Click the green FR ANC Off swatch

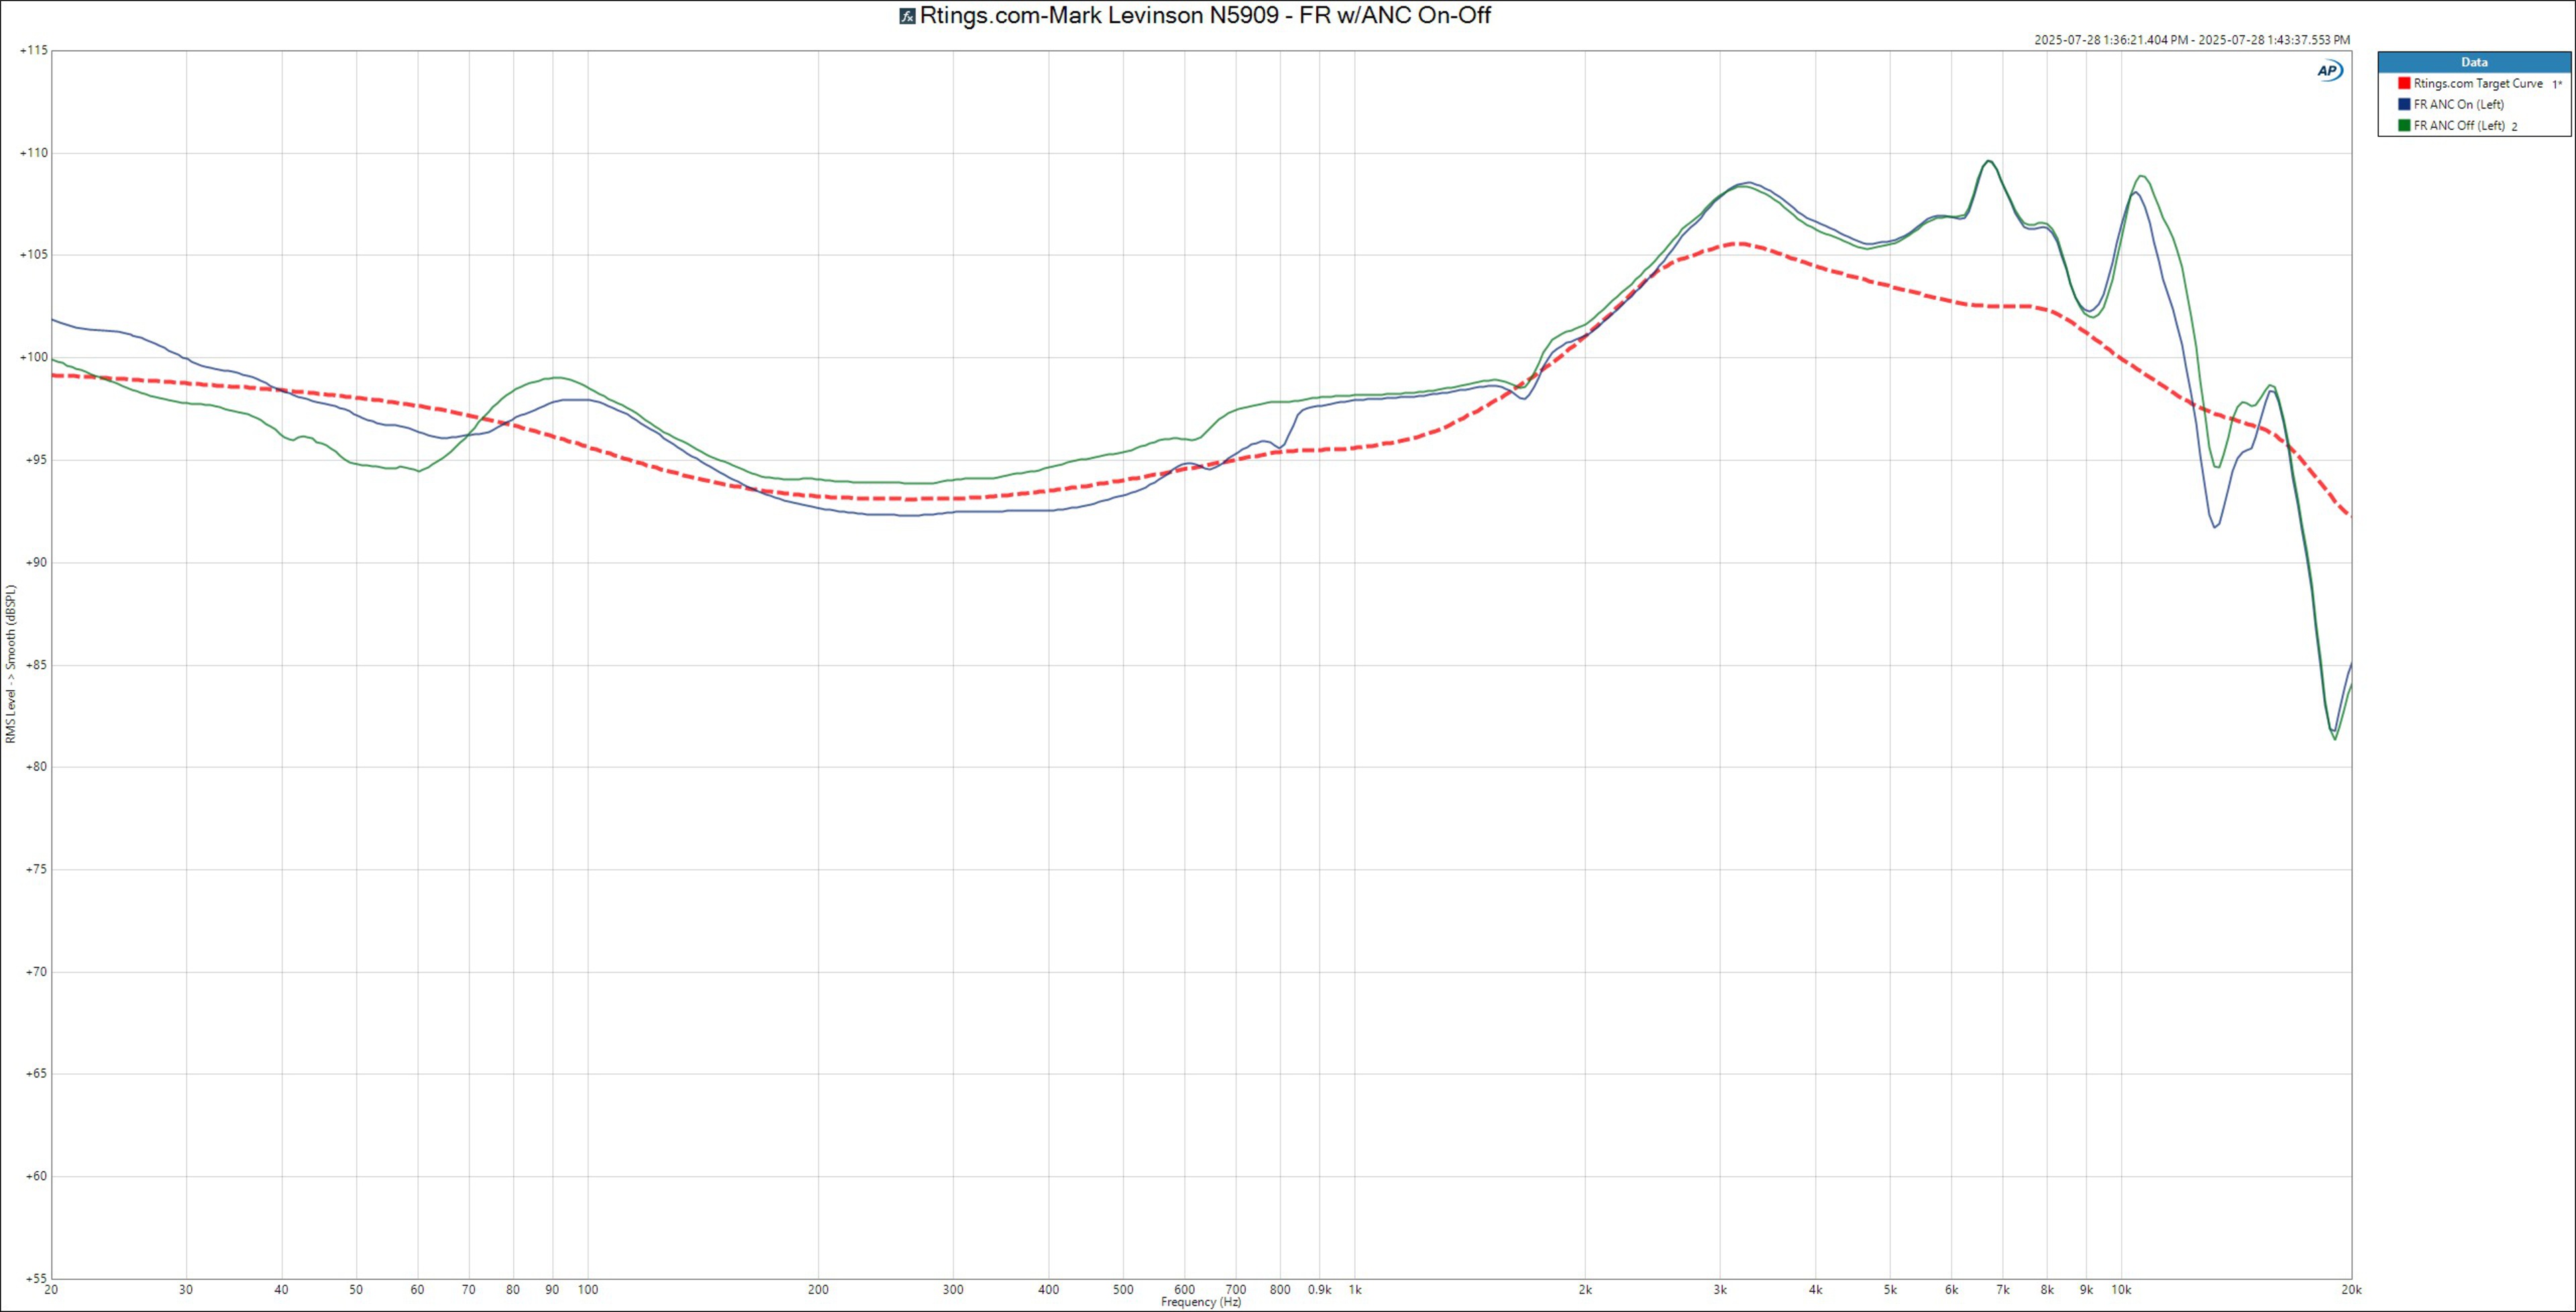click(x=2404, y=126)
